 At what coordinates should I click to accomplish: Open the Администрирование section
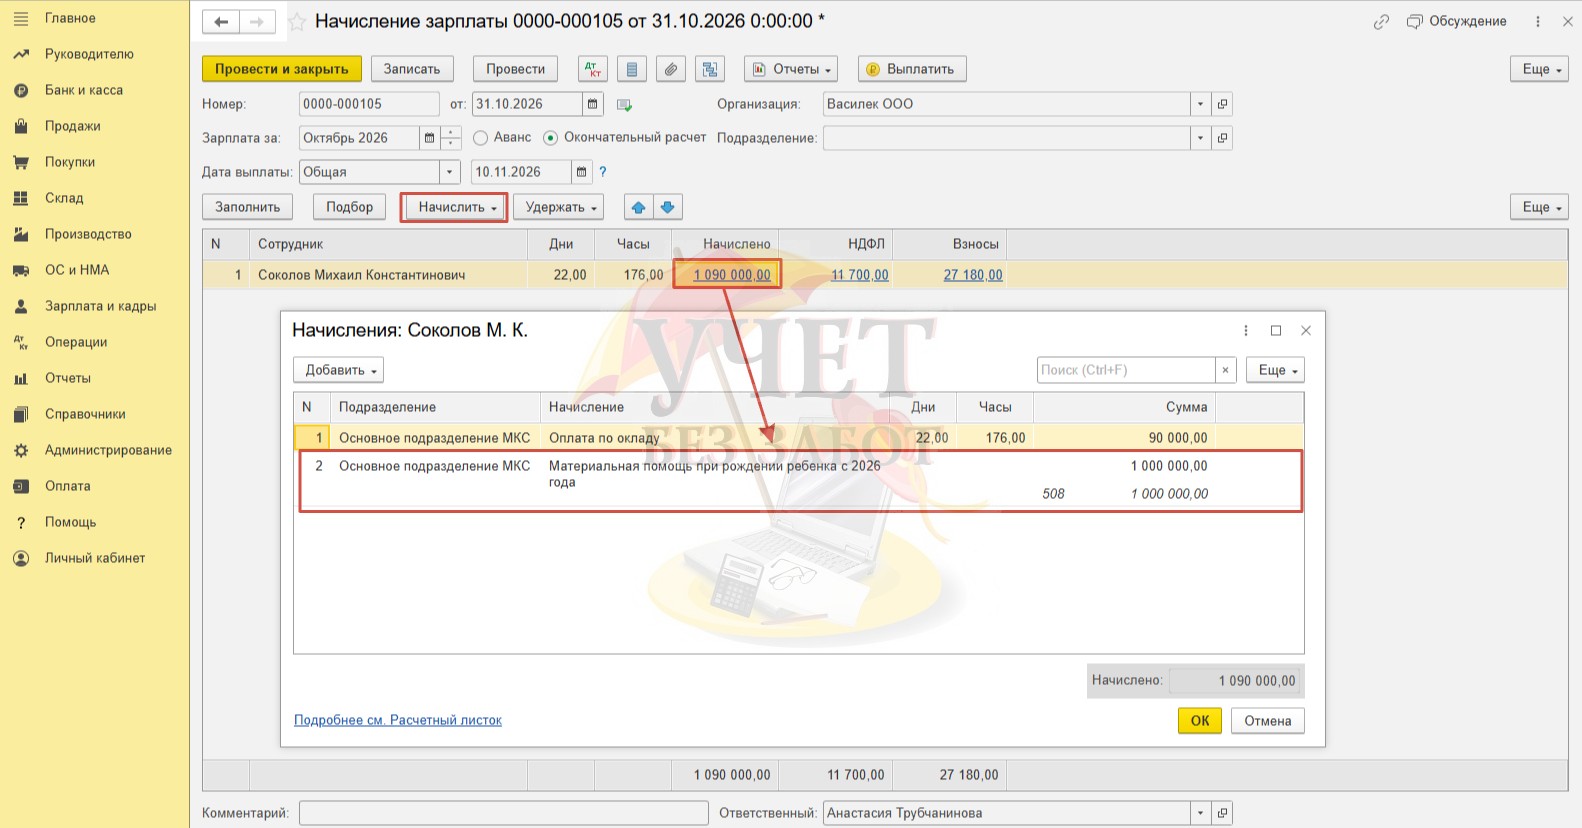pyautogui.click(x=108, y=450)
